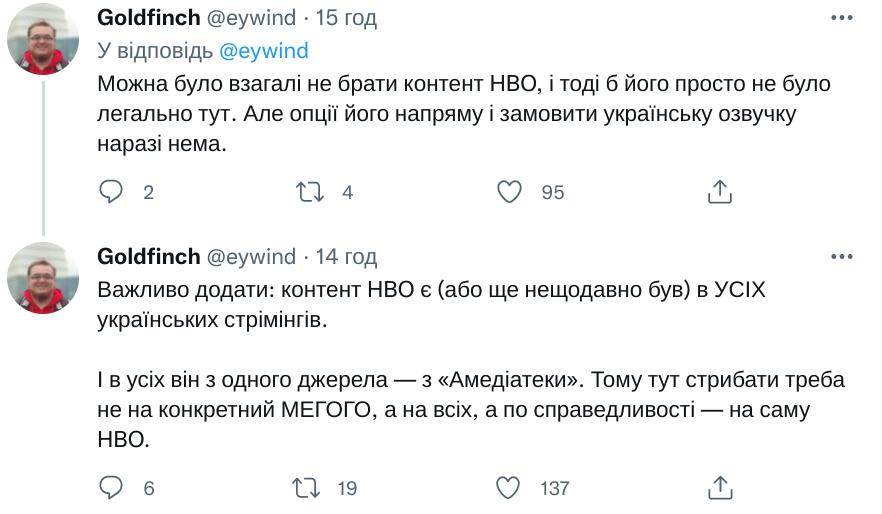Image resolution: width=882 pixels, height=514 pixels.
Task: Reply to the second tweet about Амедіатека
Action: [111, 487]
